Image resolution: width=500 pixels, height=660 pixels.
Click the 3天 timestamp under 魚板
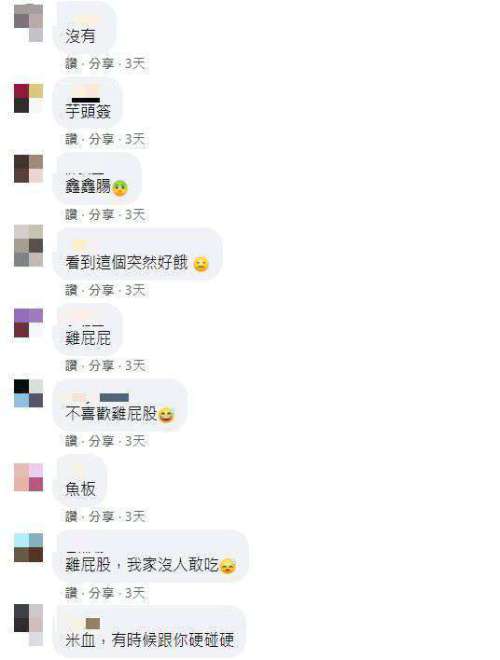(x=135, y=516)
